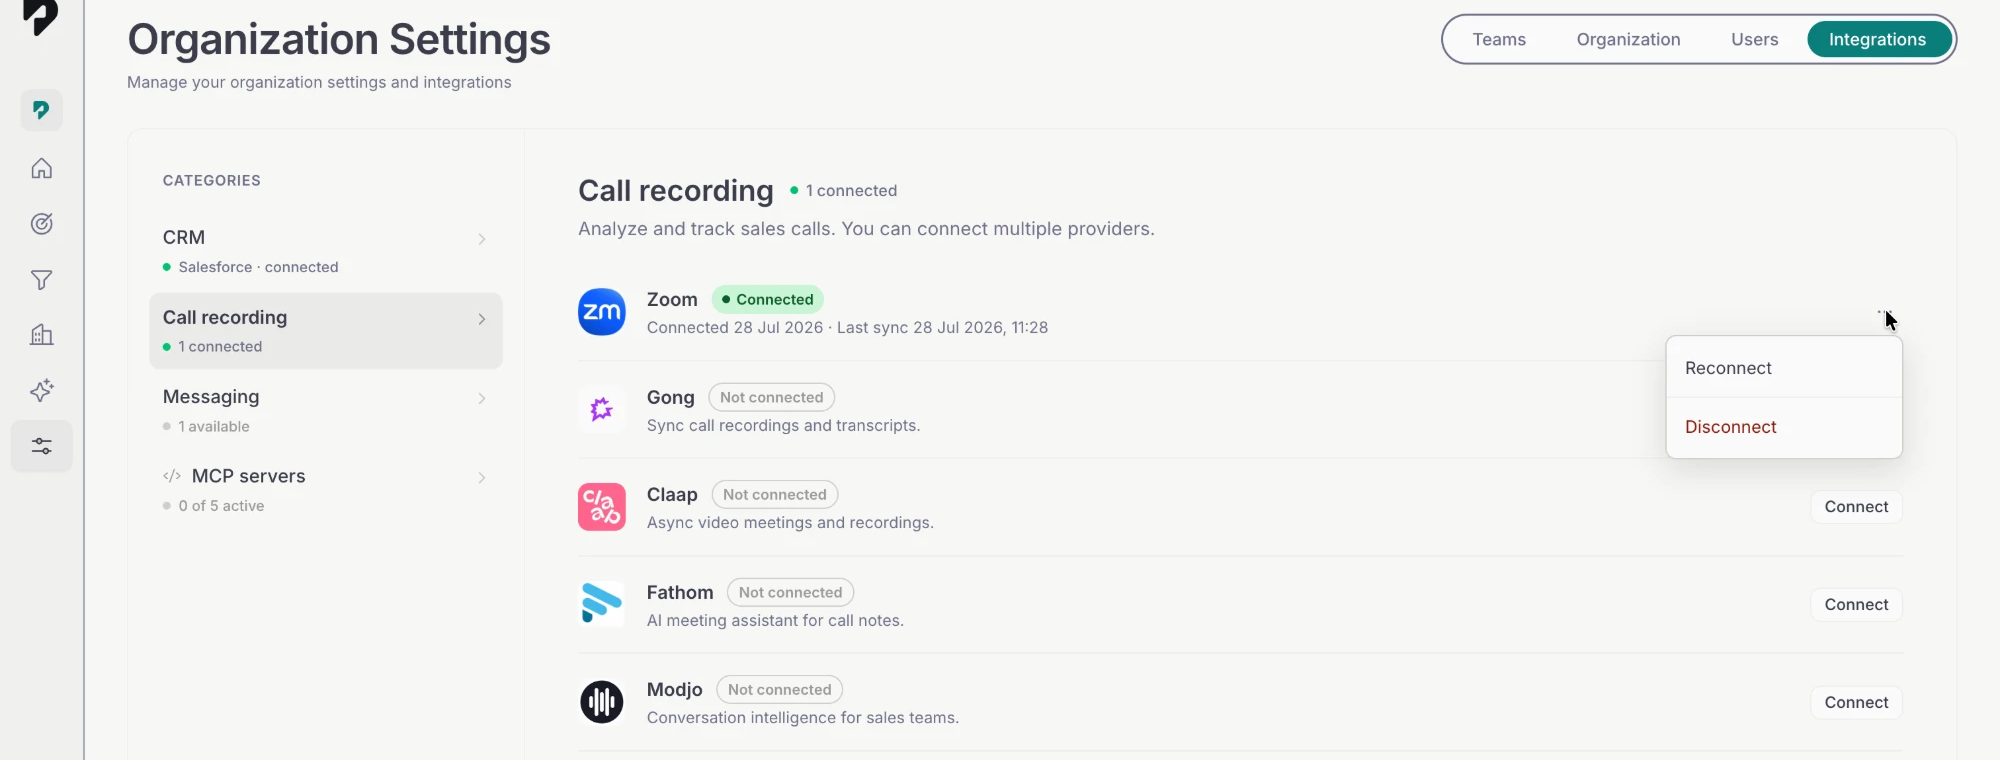This screenshot has width=2000, height=760.
Task: Click the Gong Not connected badge
Action: 771,397
